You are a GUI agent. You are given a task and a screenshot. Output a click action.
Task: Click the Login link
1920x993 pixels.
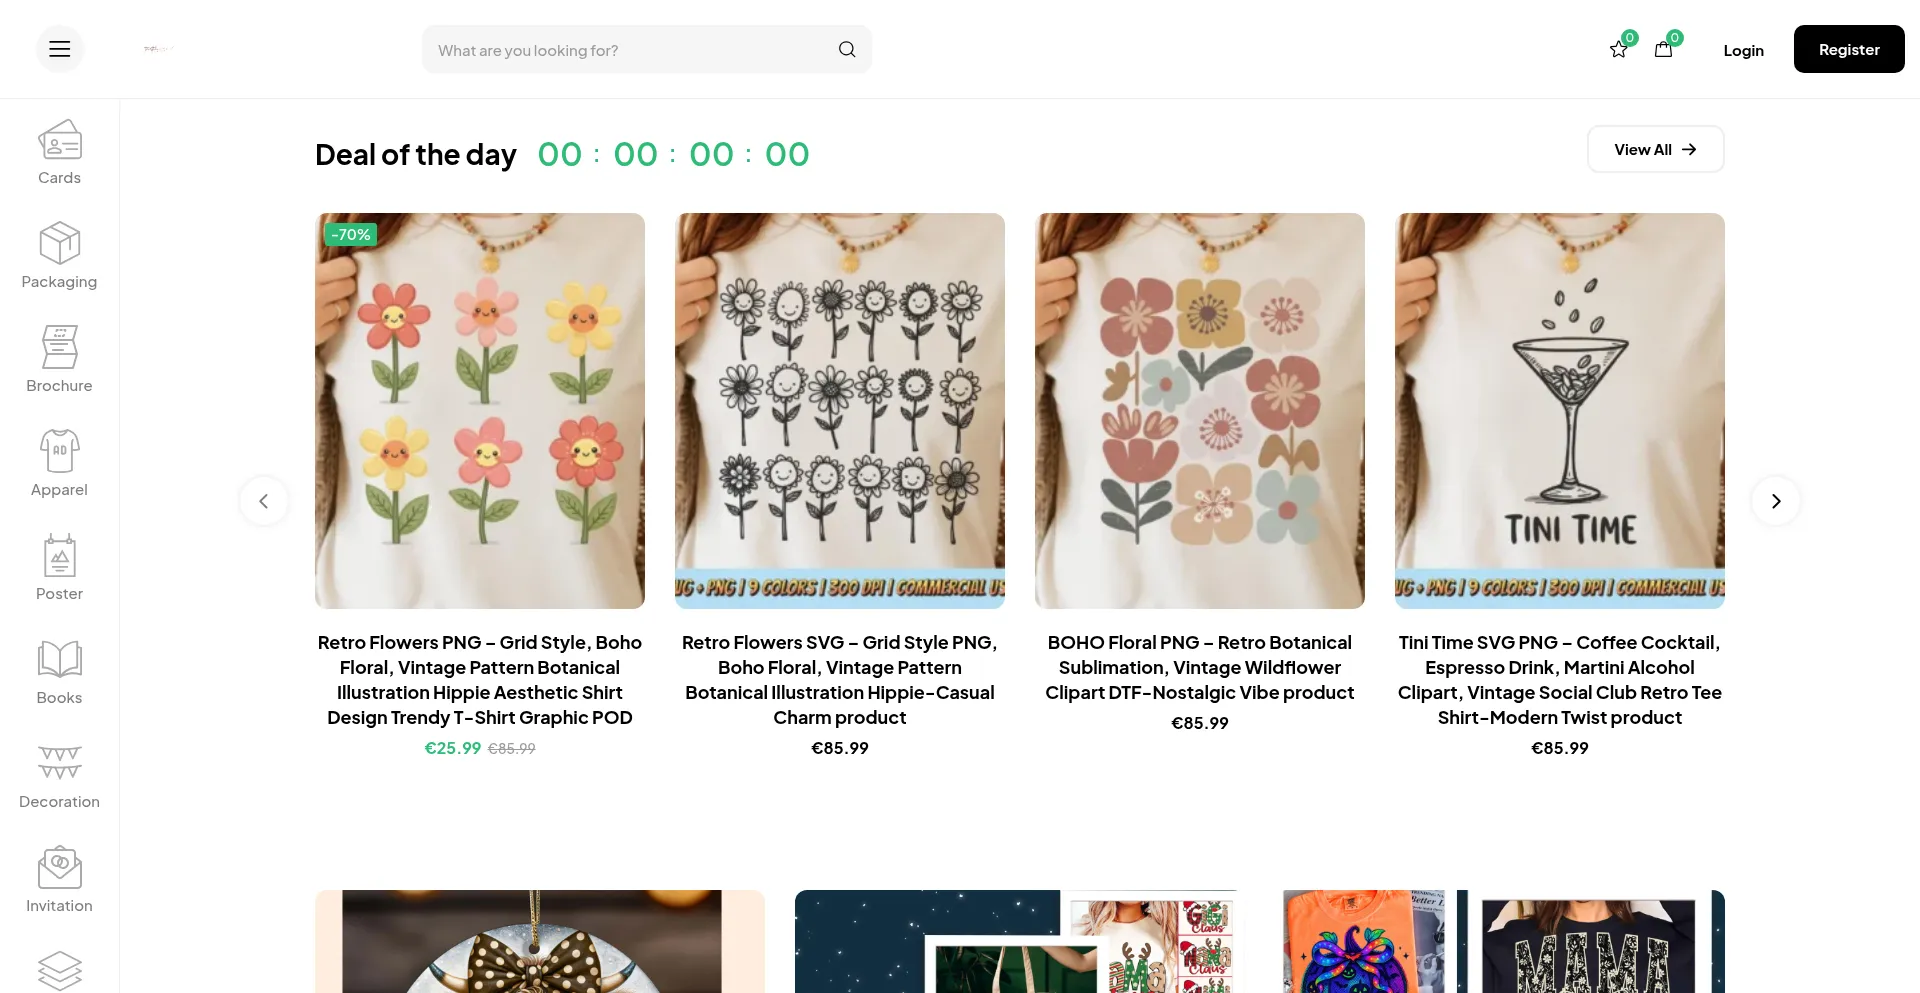coord(1743,50)
